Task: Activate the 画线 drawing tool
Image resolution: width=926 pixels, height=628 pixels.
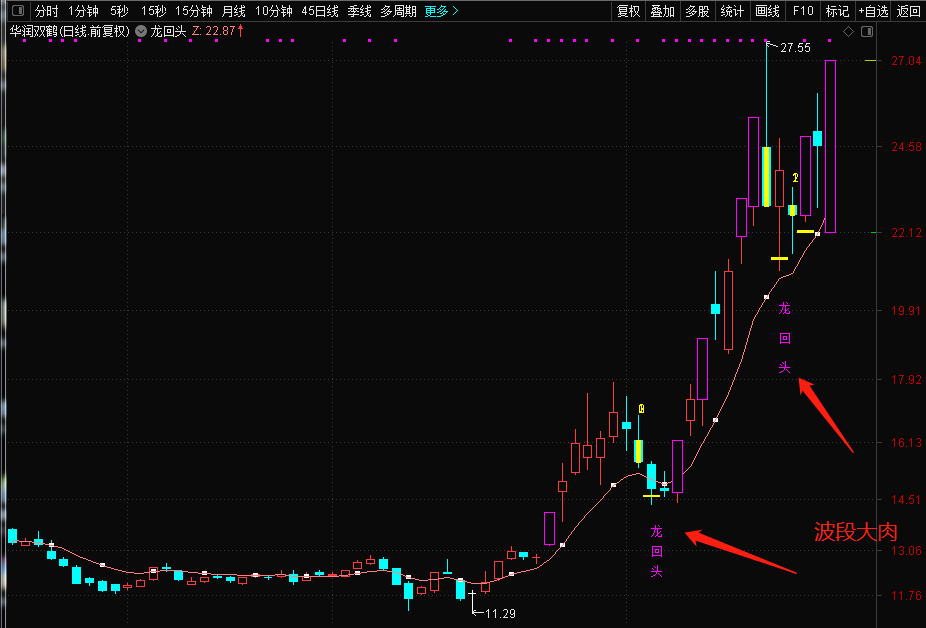Action: 767,11
